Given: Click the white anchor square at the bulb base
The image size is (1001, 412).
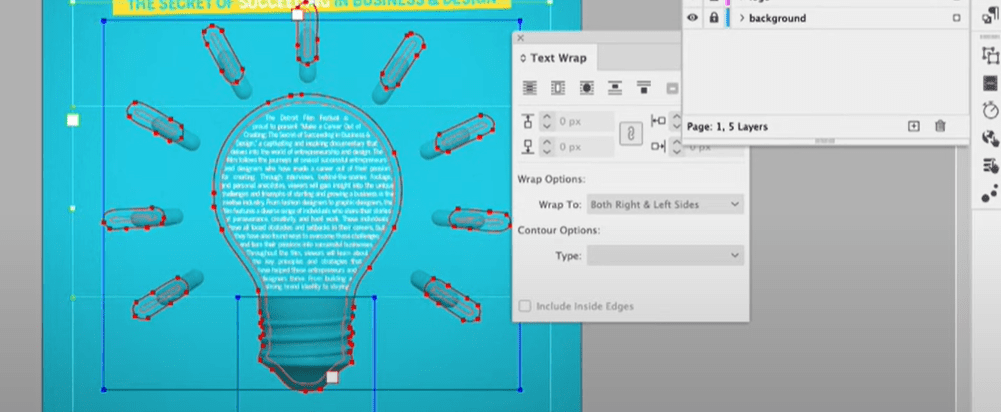Looking at the screenshot, I should coord(332,377).
